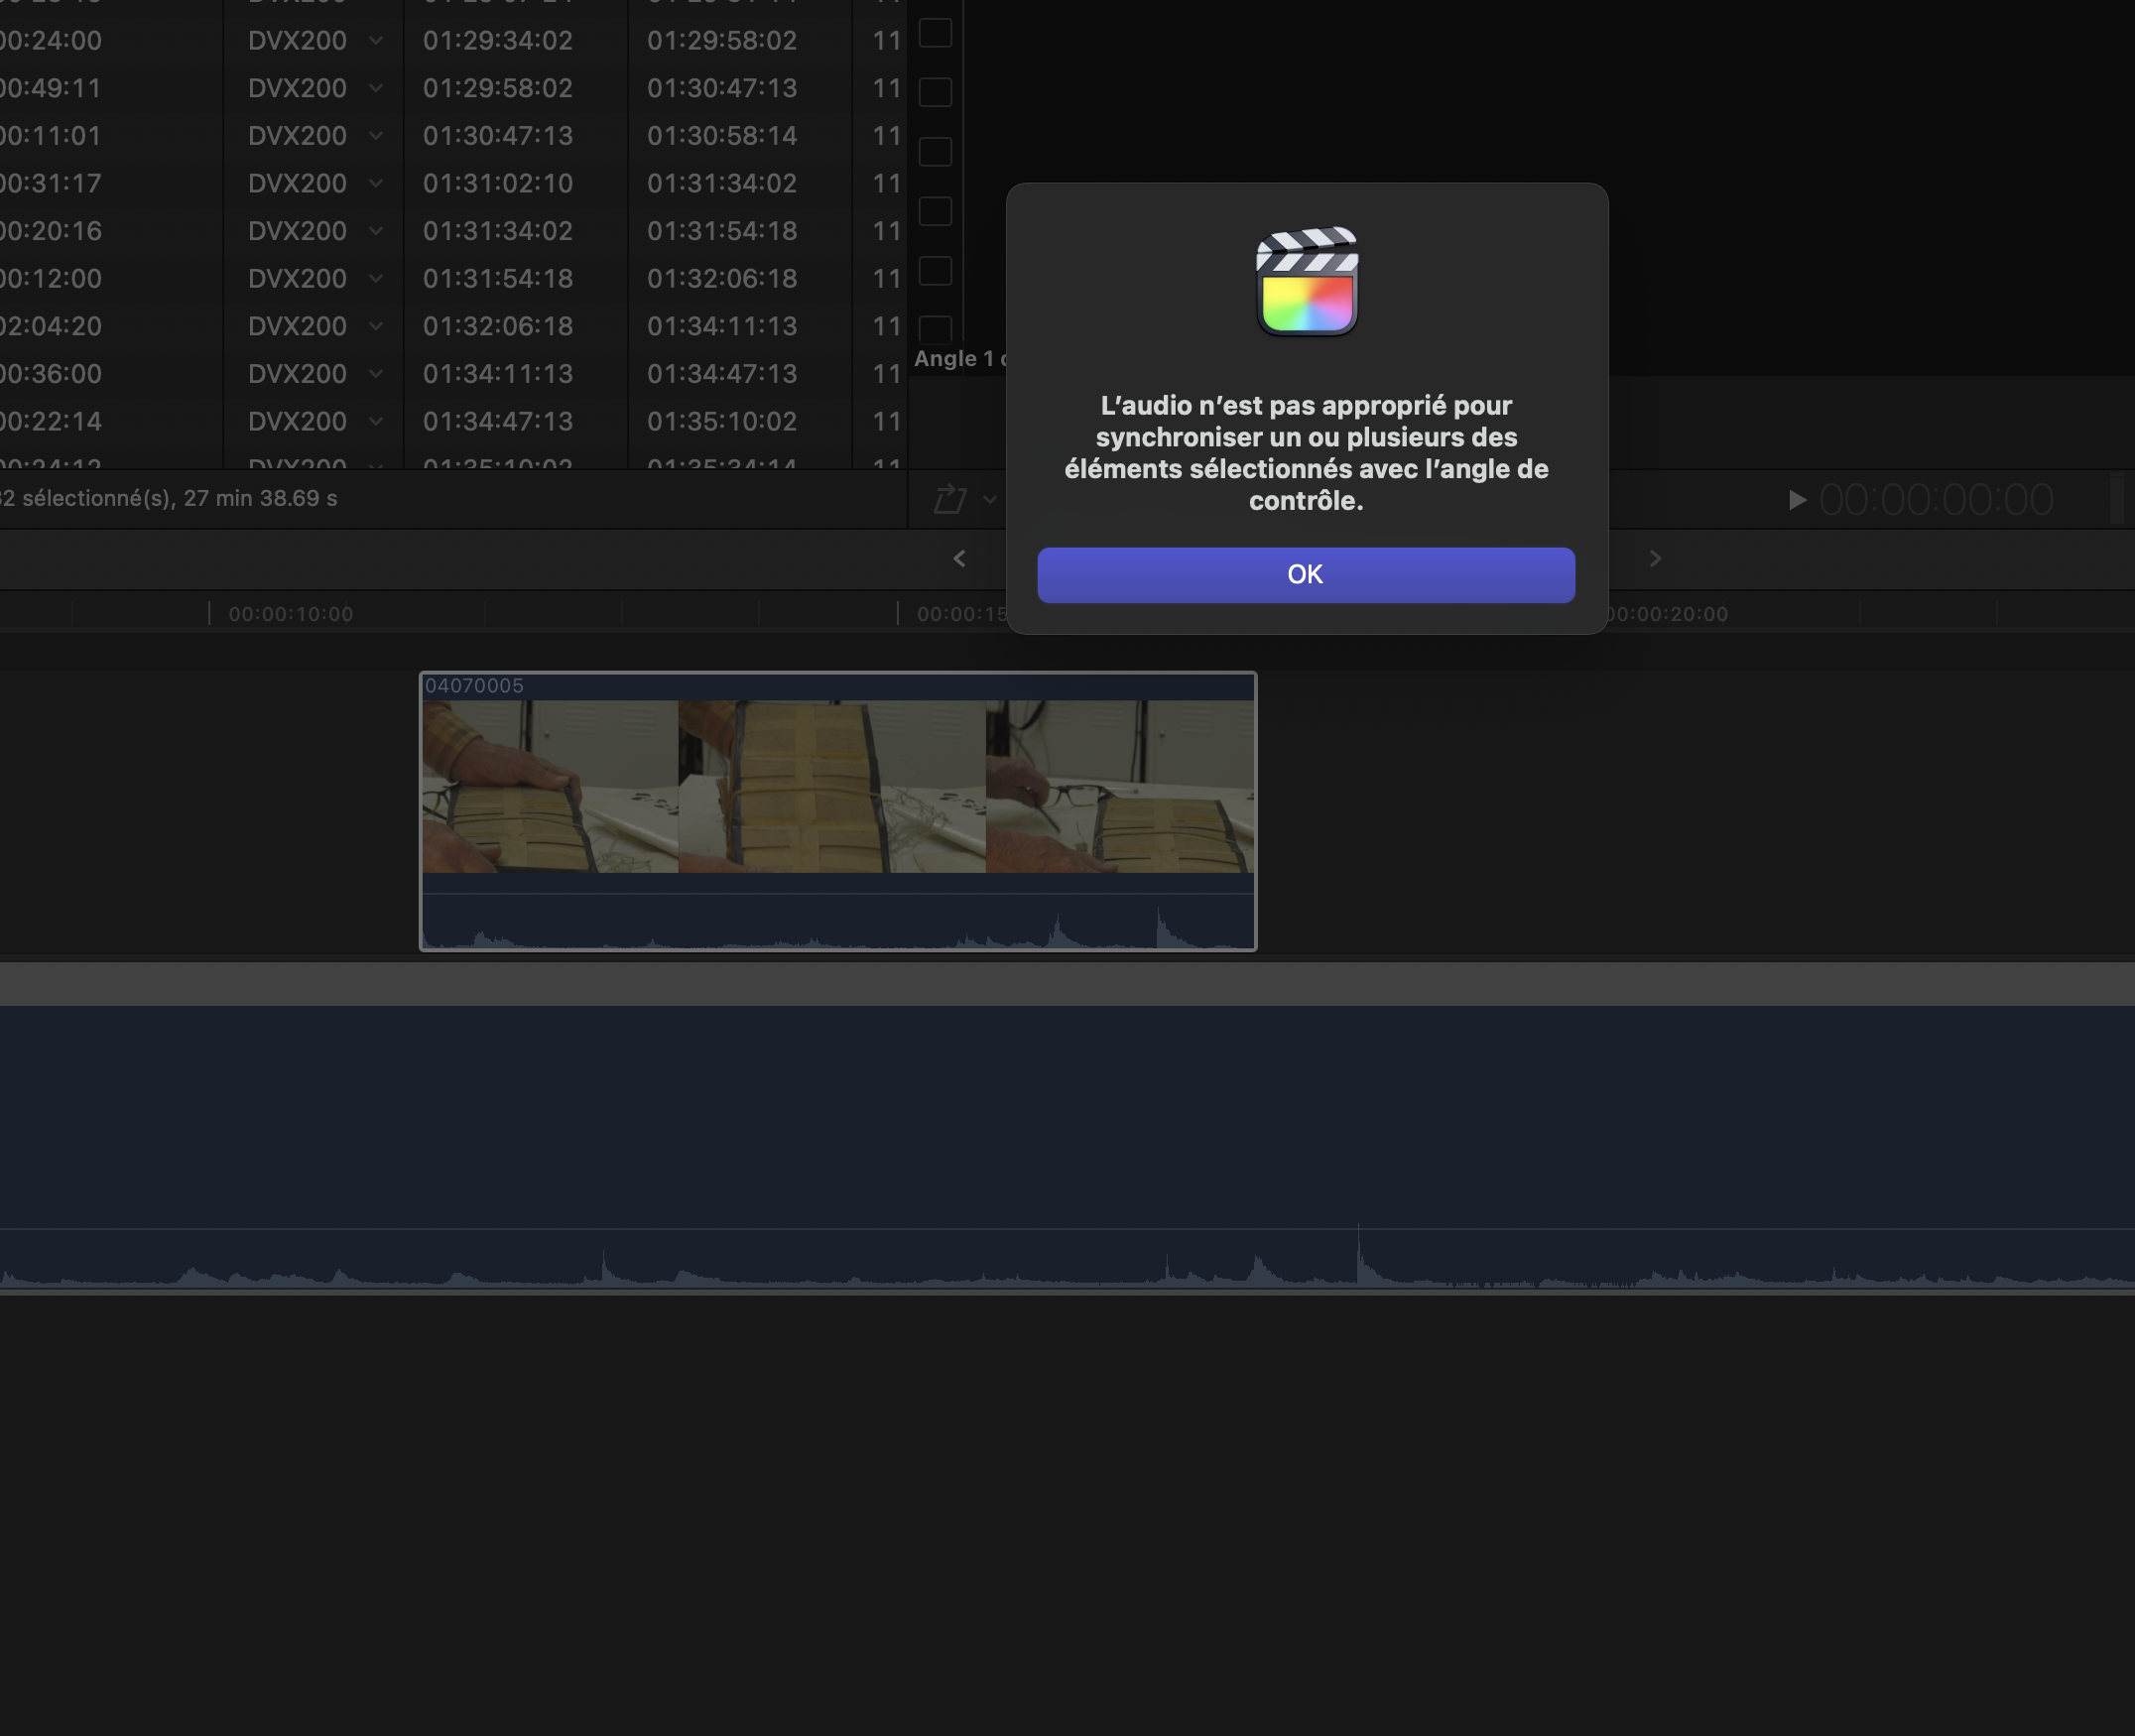The image size is (2135, 1736).
Task: Go back in timeline history with left arrow
Action: (x=959, y=558)
